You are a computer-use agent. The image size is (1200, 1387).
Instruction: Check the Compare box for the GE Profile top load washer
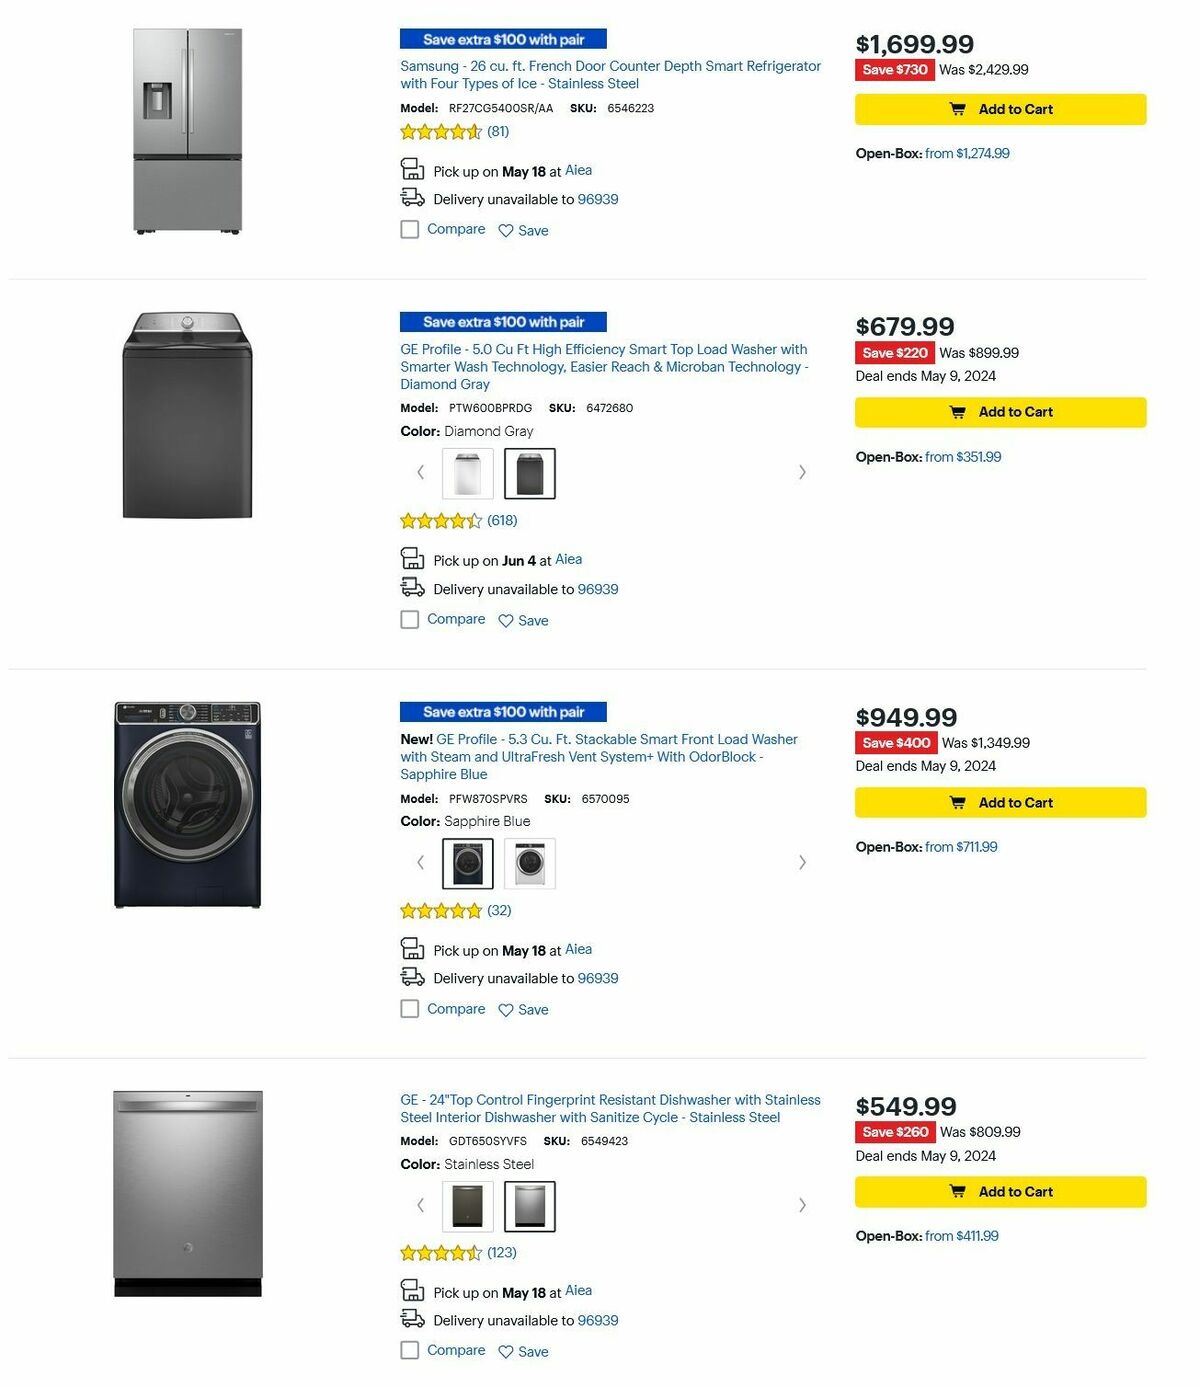pyautogui.click(x=410, y=619)
